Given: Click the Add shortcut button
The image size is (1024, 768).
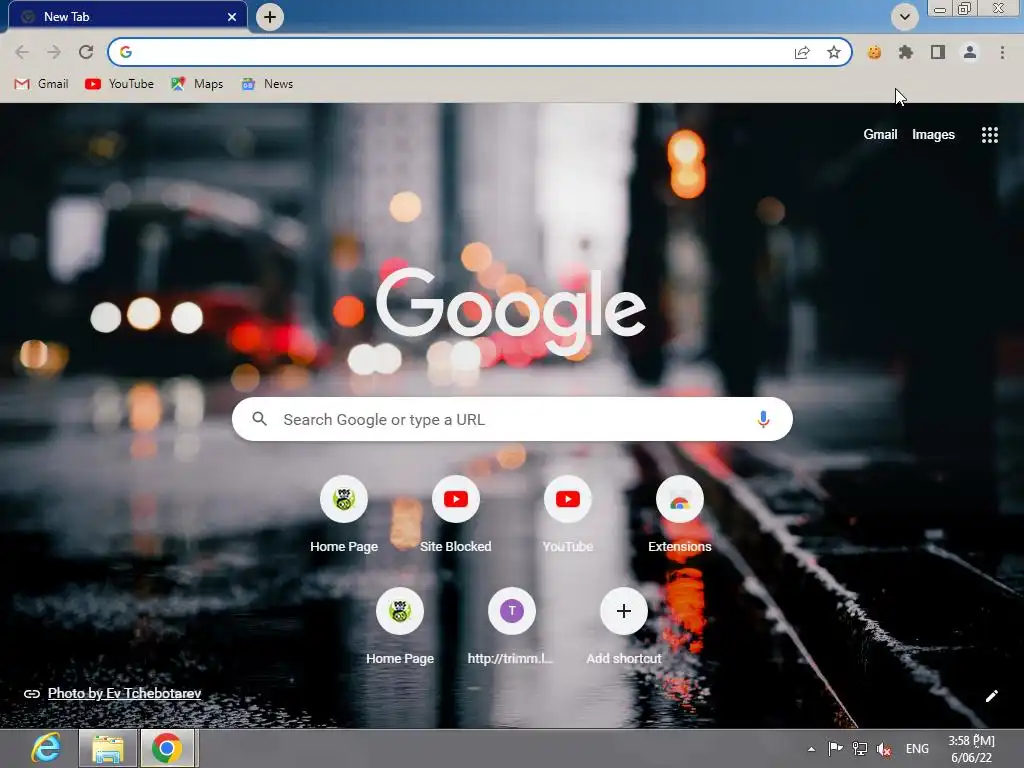Looking at the screenshot, I should tap(624, 627).
